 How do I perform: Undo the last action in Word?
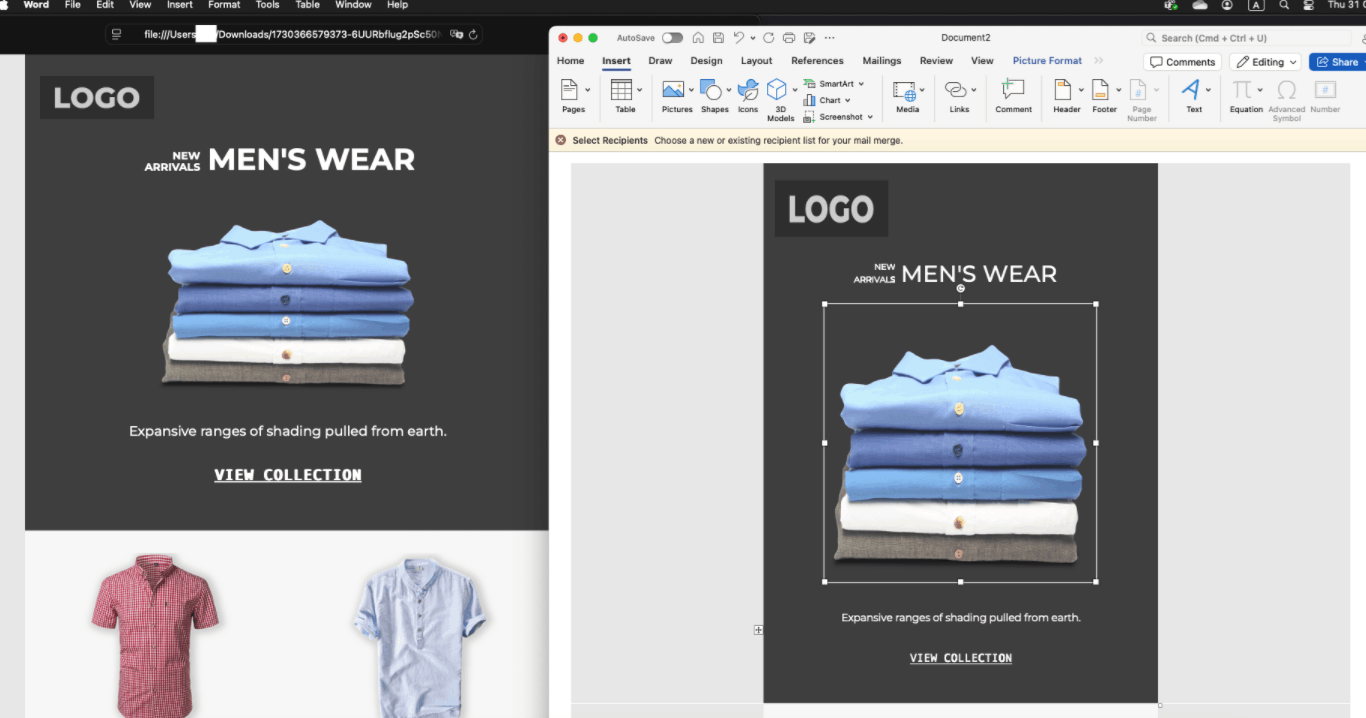tap(738, 38)
